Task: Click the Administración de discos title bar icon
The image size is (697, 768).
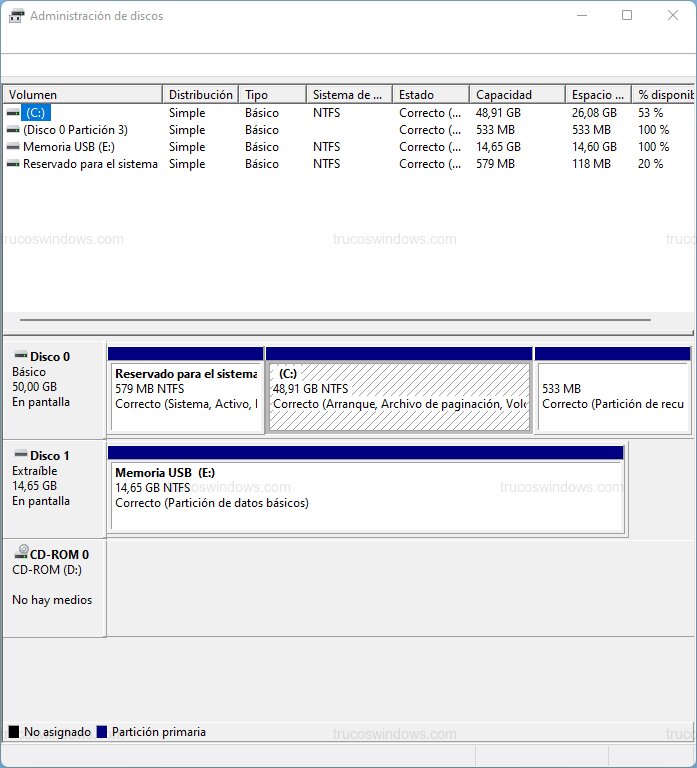Action: [x=16, y=16]
